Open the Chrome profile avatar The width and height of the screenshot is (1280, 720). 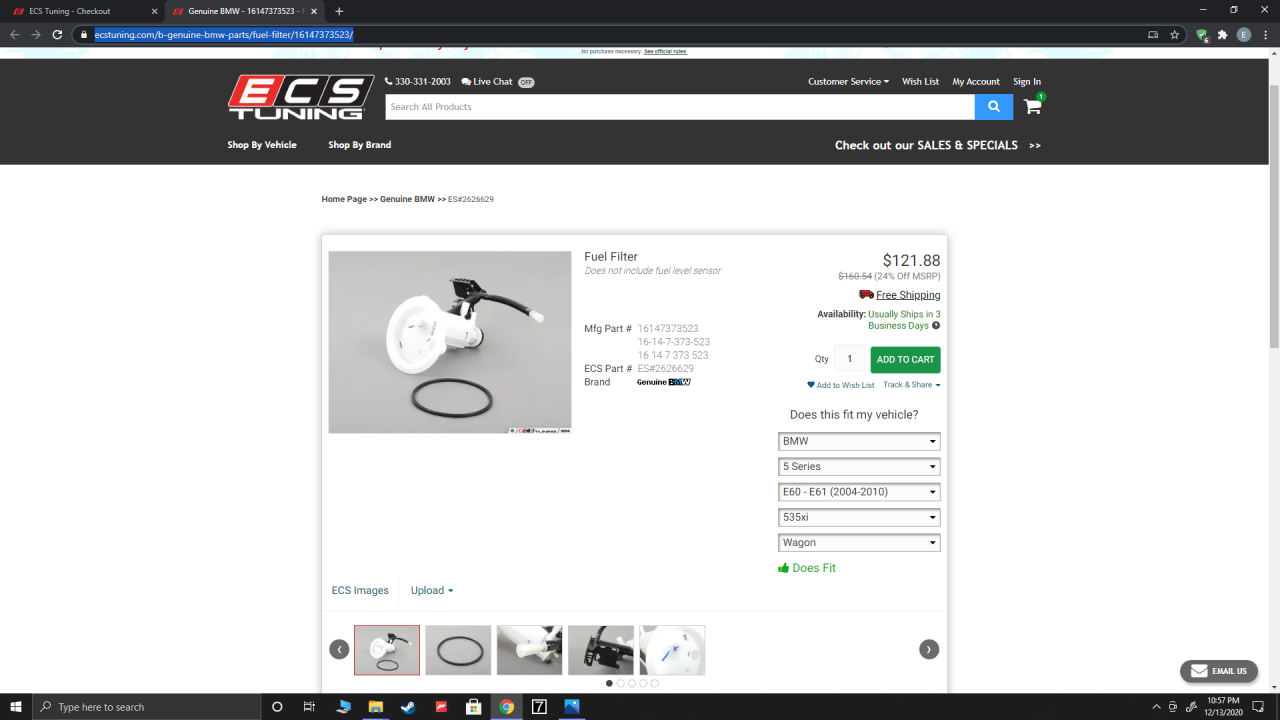click(1244, 34)
